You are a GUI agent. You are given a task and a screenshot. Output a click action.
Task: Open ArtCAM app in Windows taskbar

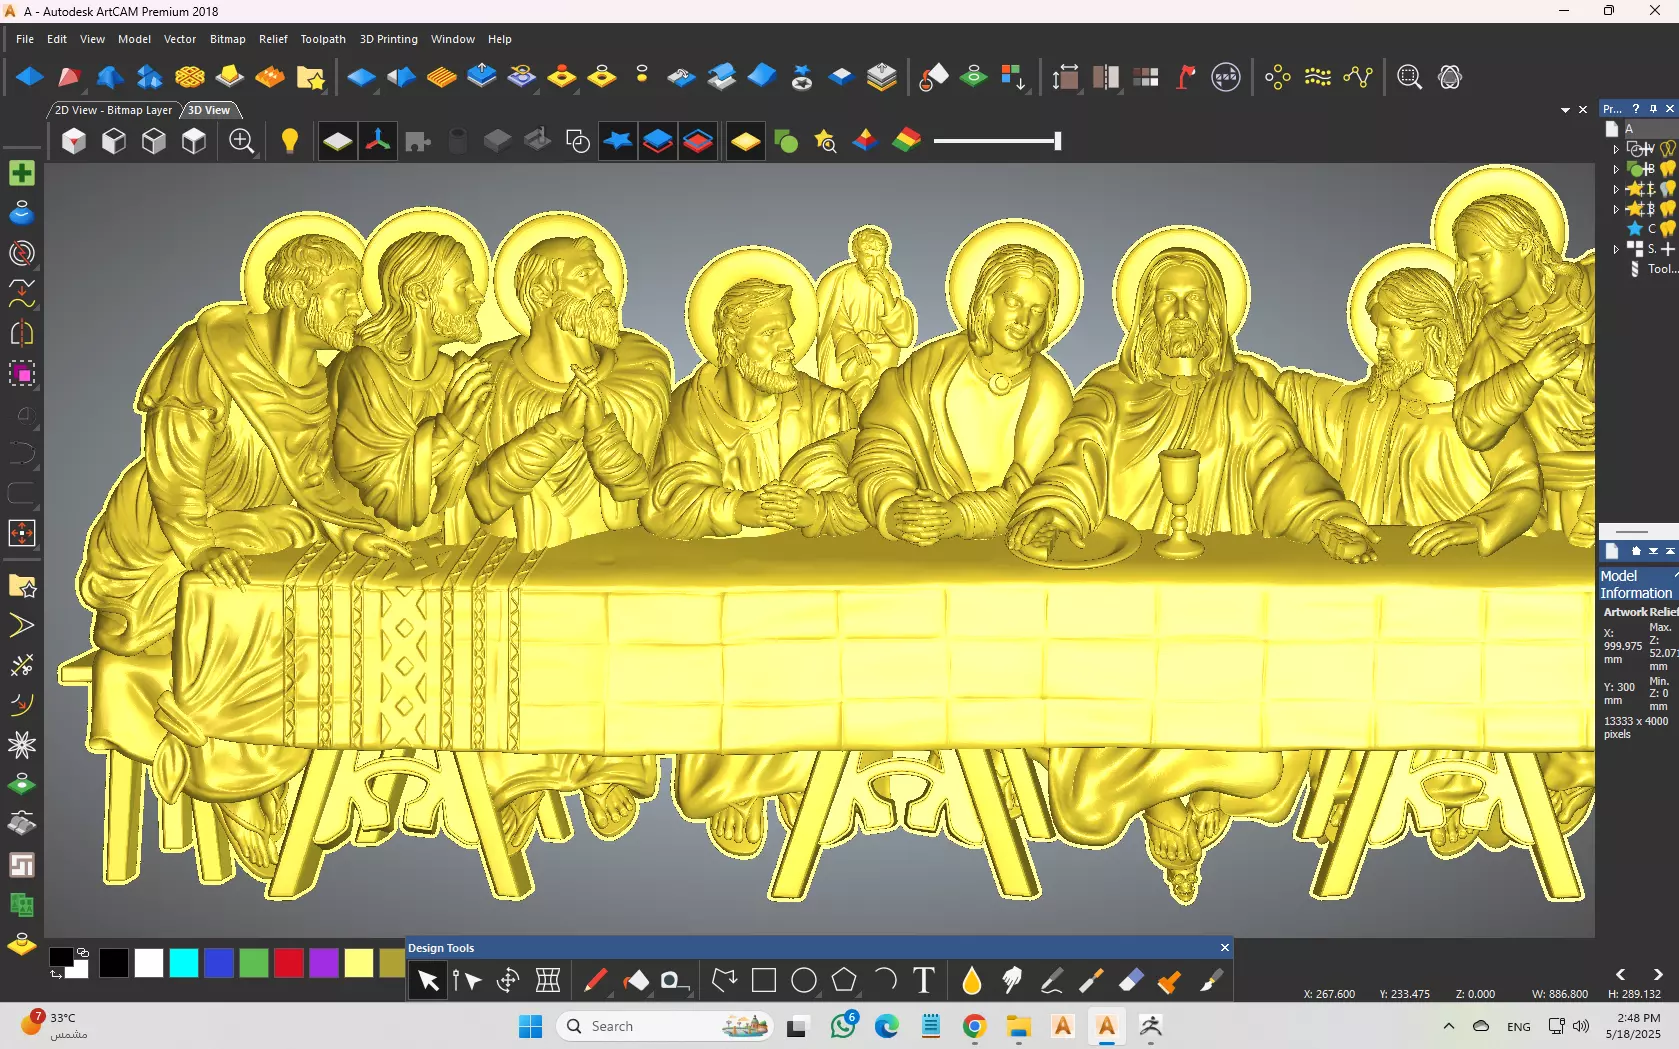pos(1106,1026)
